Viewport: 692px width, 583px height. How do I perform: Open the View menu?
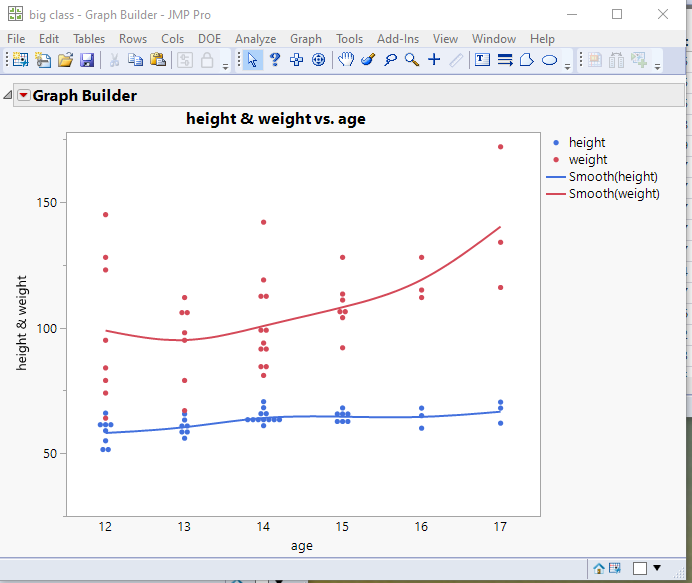click(x=445, y=39)
